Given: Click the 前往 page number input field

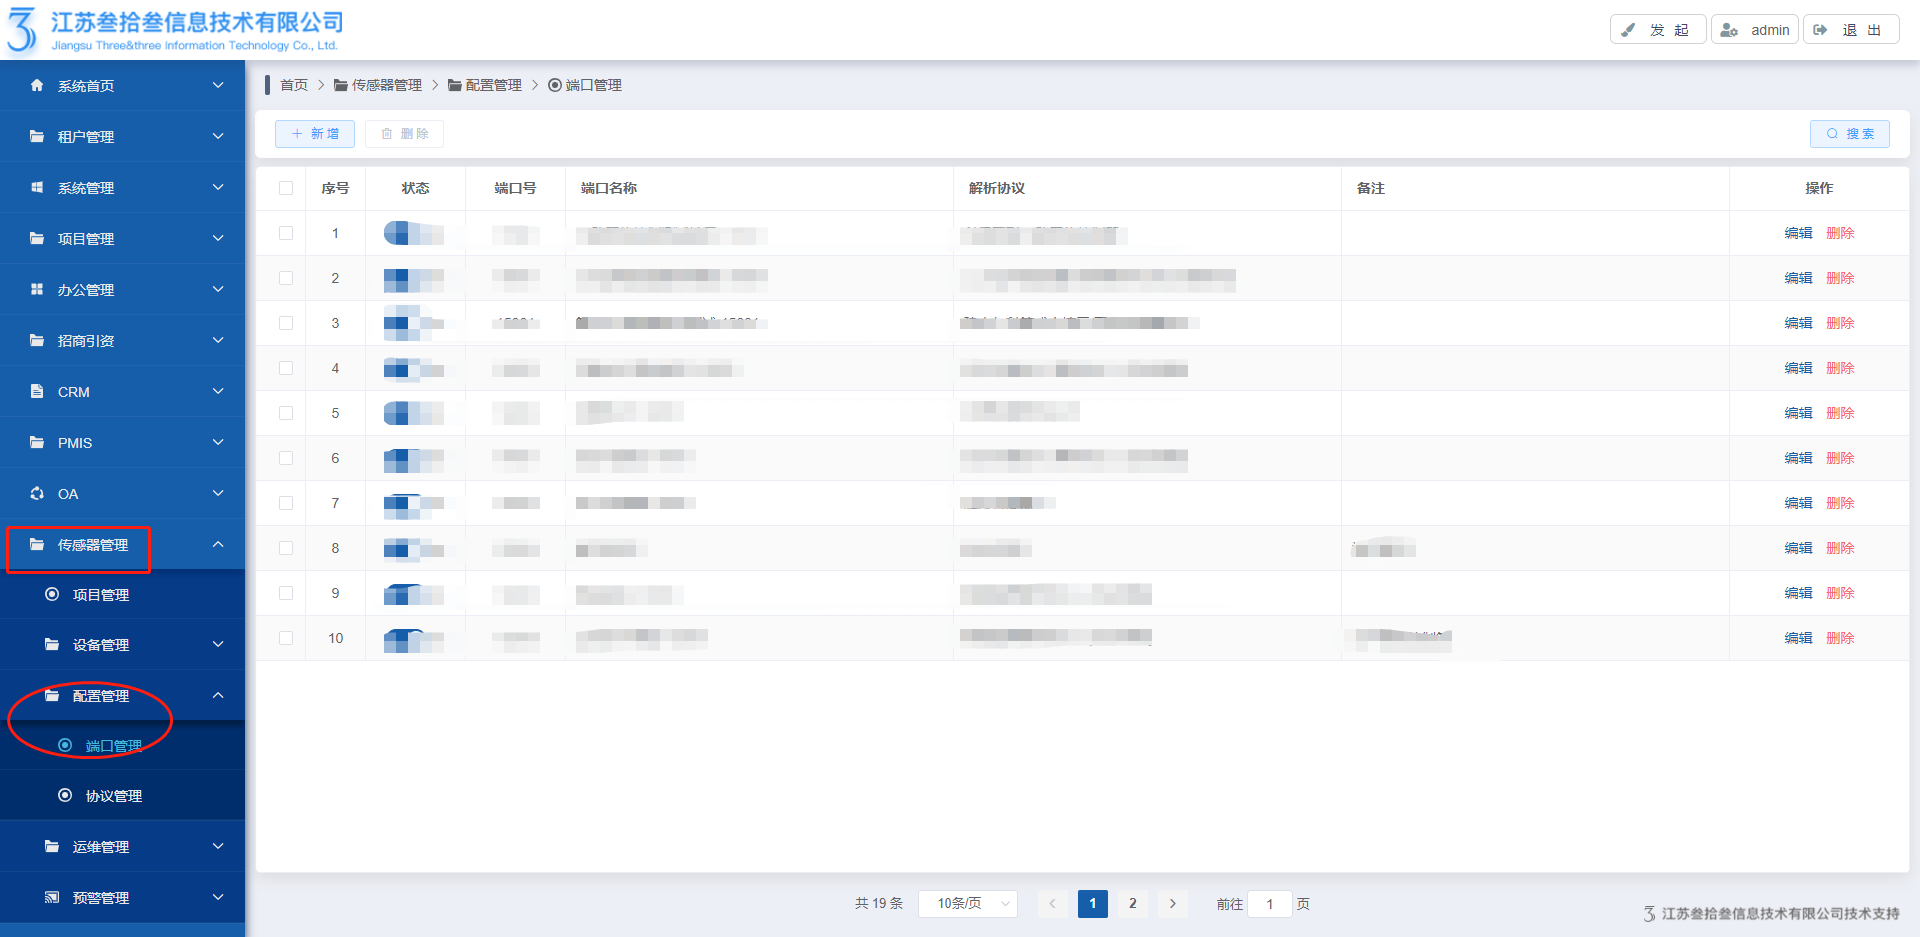Looking at the screenshot, I should pos(1269,904).
